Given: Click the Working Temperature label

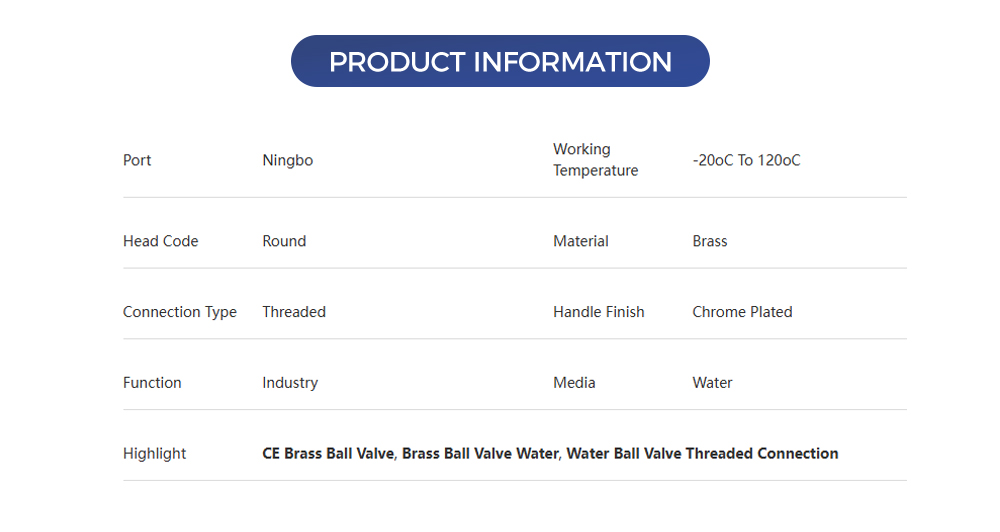Looking at the screenshot, I should pos(595,160).
